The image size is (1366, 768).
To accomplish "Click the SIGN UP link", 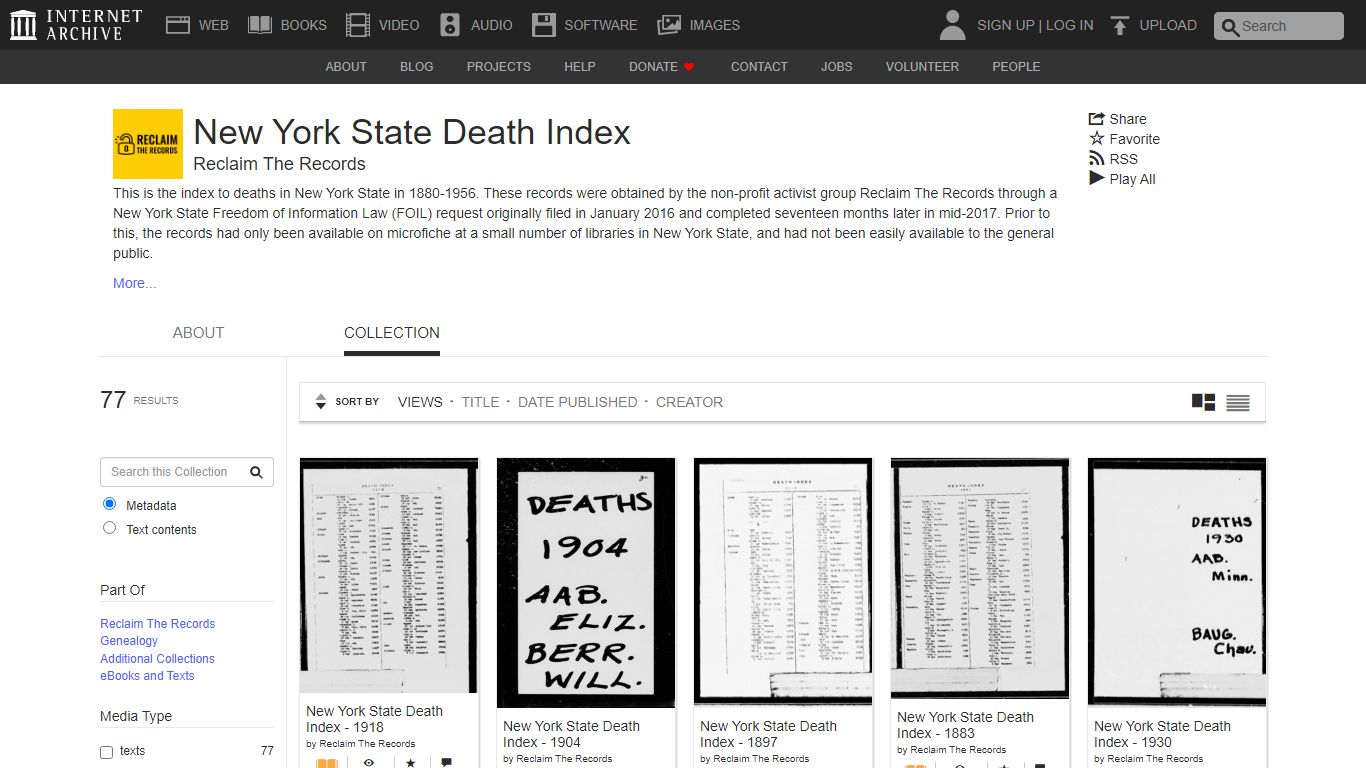I will tap(1005, 25).
